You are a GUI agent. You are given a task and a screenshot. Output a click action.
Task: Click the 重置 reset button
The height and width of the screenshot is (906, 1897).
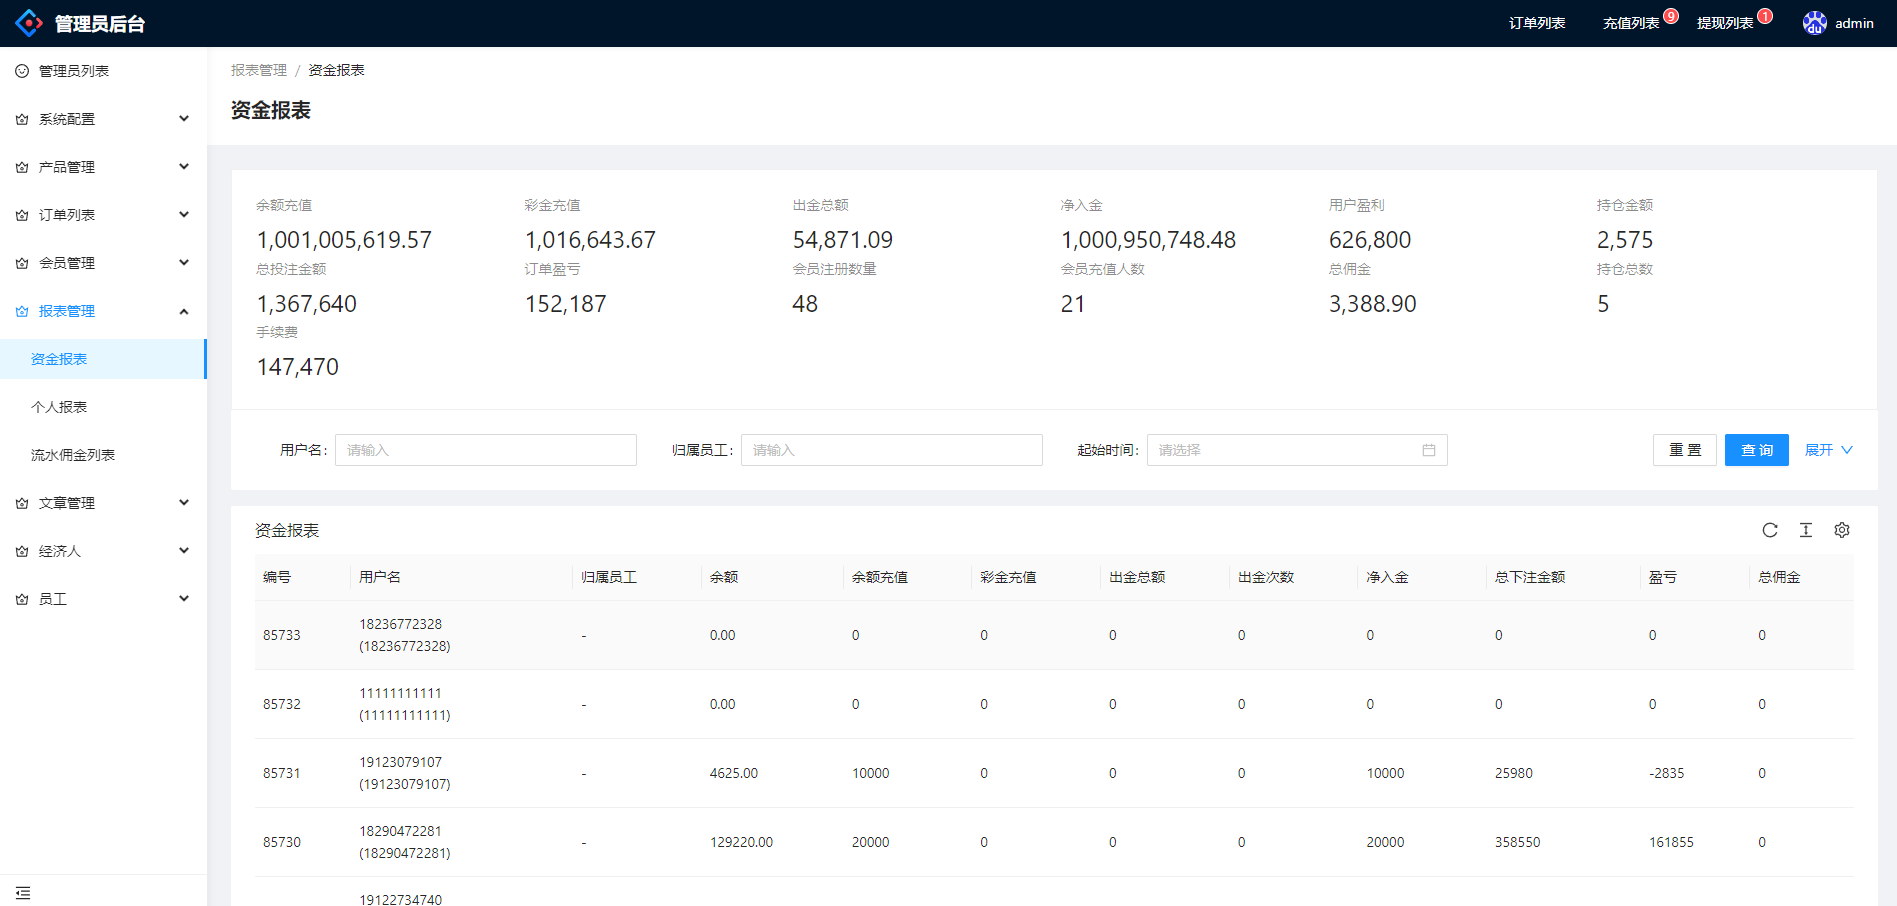point(1685,450)
